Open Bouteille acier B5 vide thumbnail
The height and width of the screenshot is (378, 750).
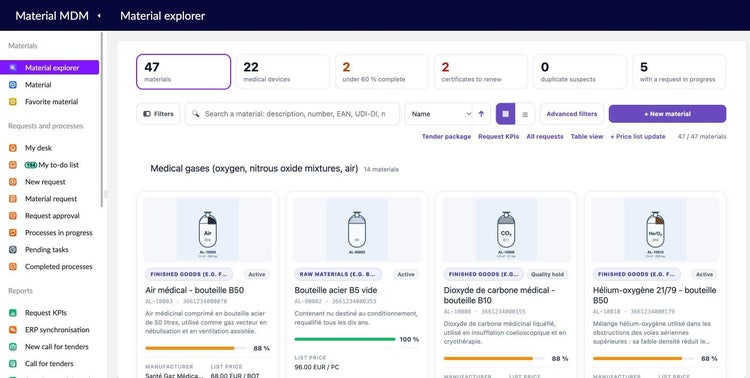[357, 230]
